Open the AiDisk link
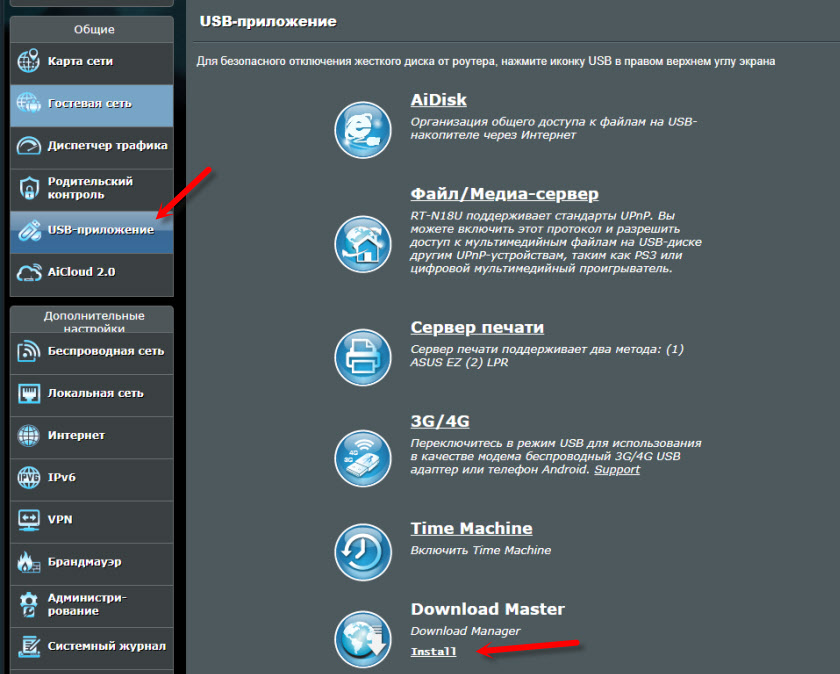This screenshot has height=674, width=840. point(438,100)
